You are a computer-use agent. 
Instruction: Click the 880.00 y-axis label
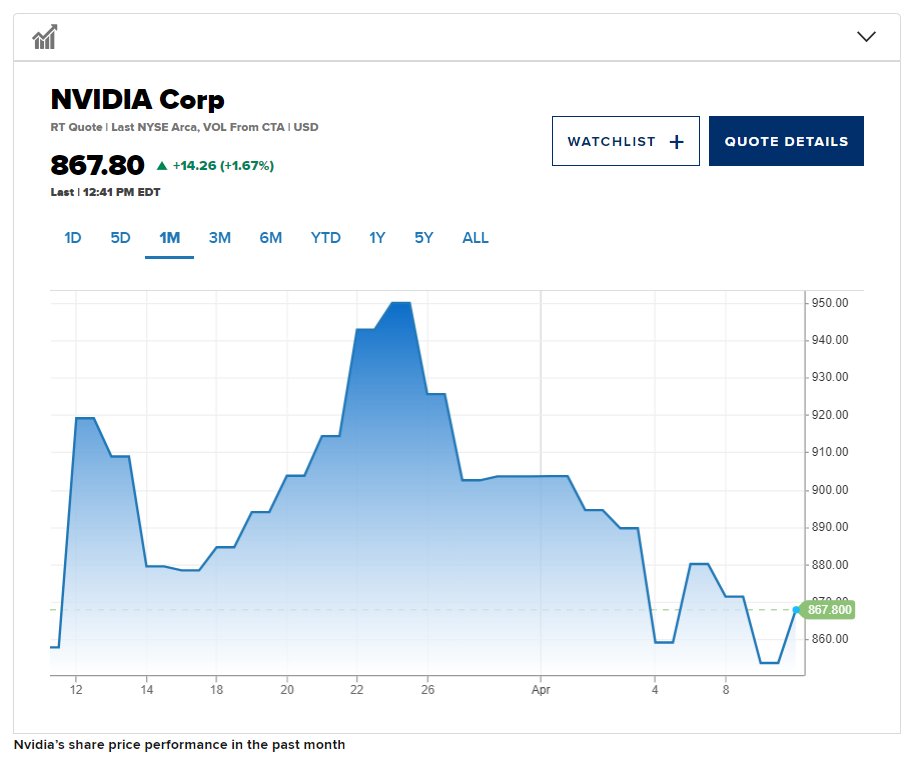(x=830, y=565)
